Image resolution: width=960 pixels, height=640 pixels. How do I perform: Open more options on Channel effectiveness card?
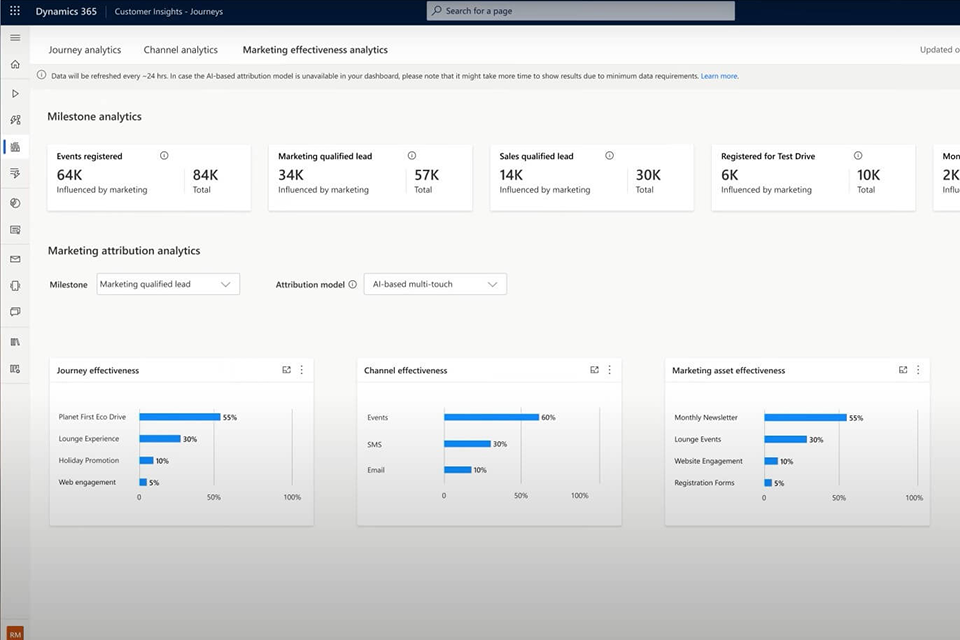click(609, 370)
